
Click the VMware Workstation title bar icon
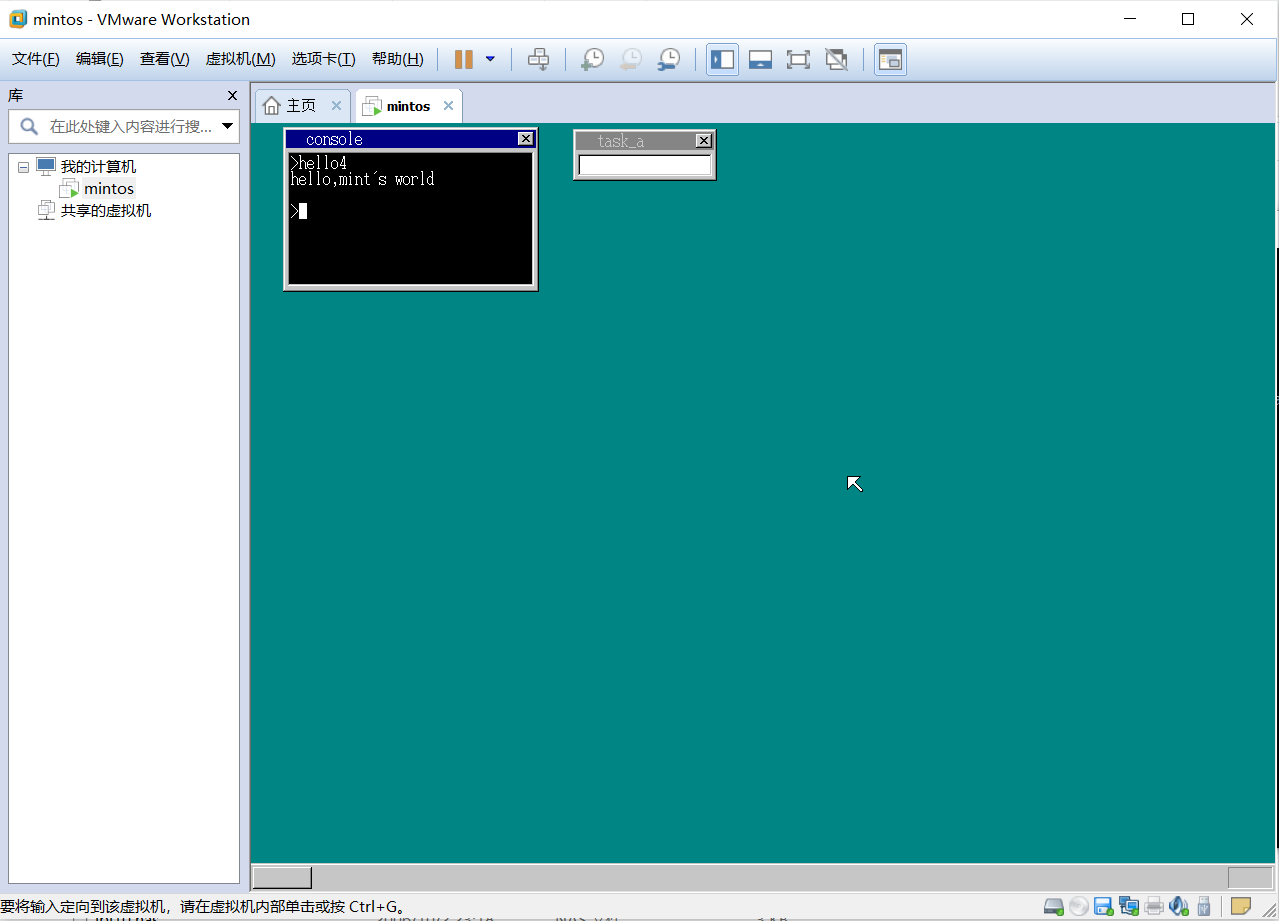18,19
